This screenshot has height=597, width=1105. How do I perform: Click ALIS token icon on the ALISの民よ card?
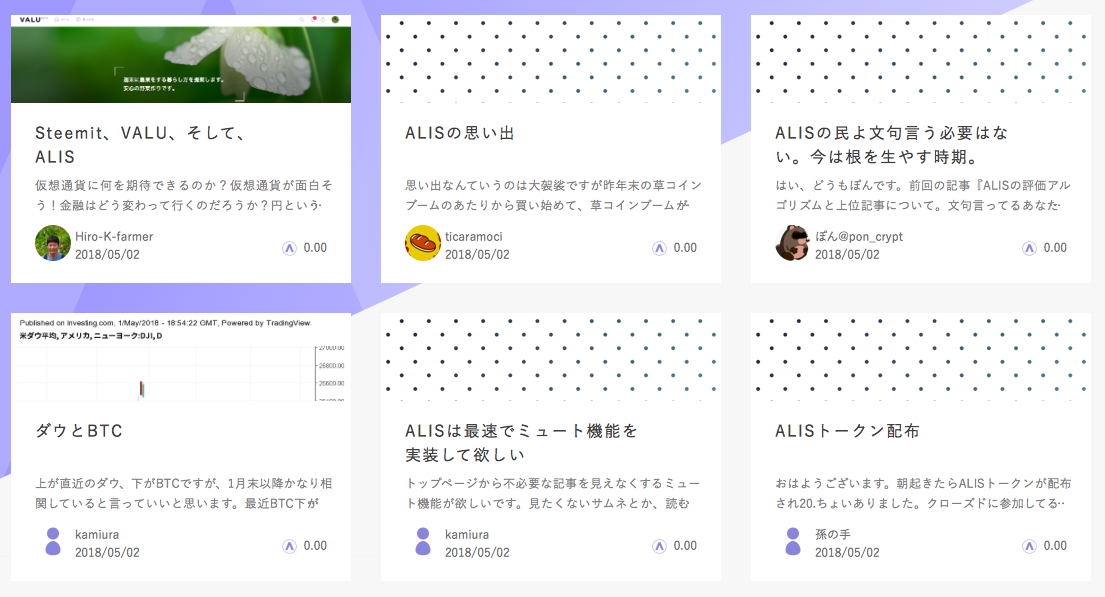tap(1030, 248)
